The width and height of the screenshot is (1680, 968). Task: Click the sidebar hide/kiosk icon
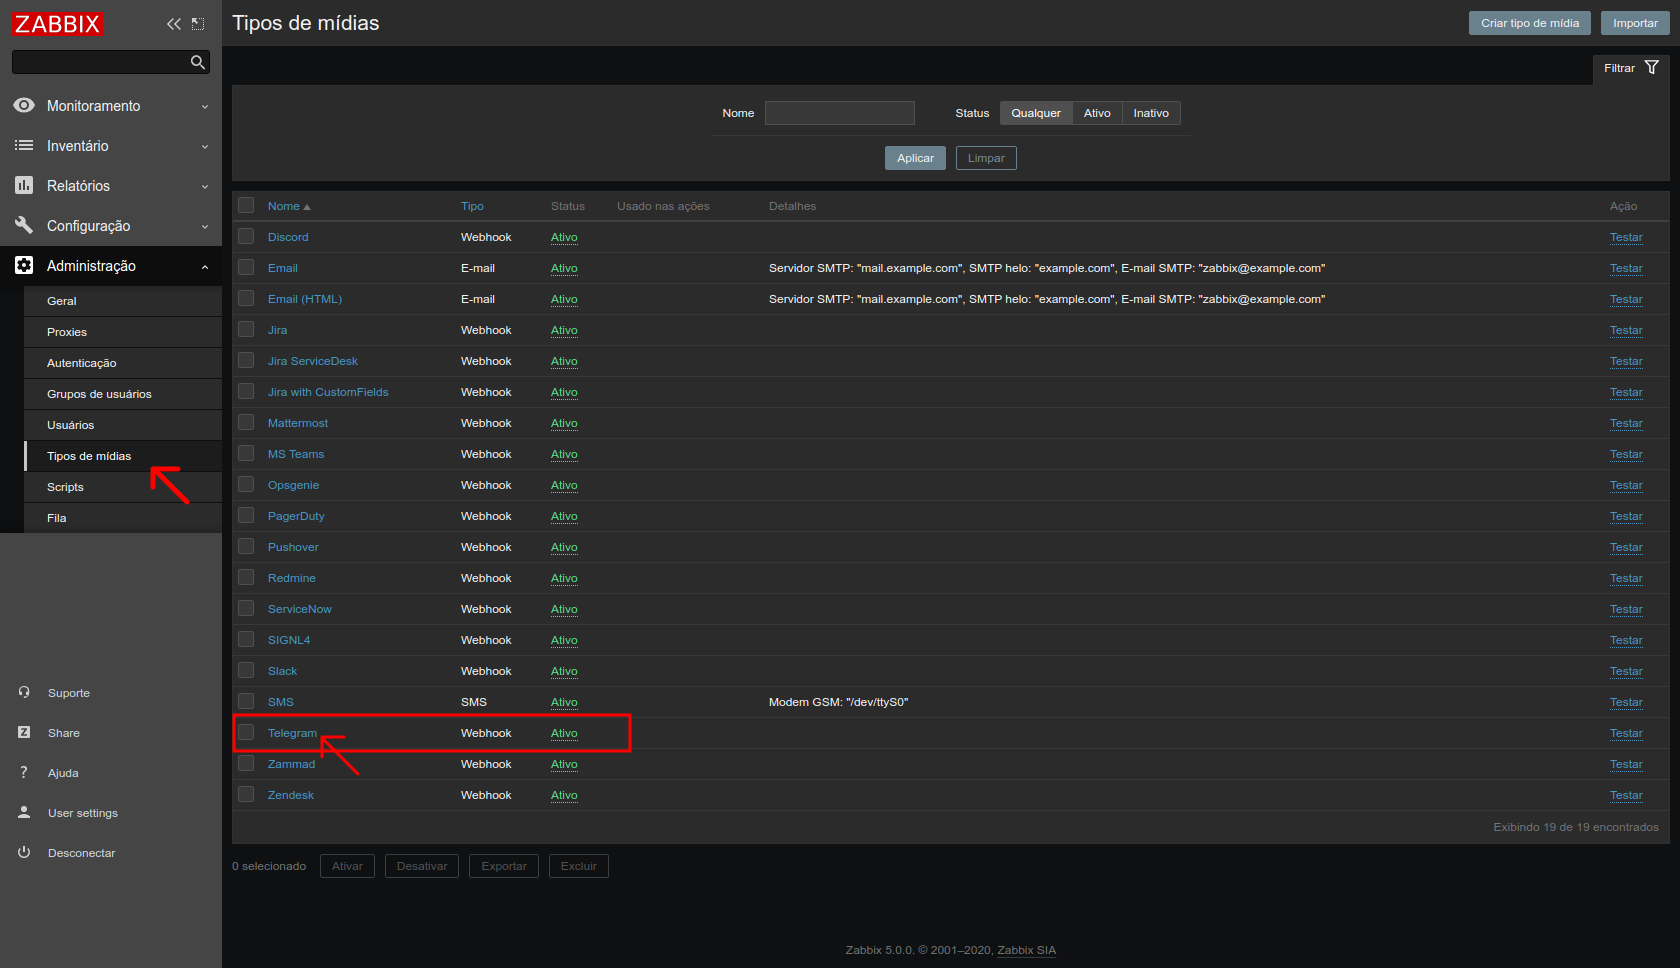point(198,24)
